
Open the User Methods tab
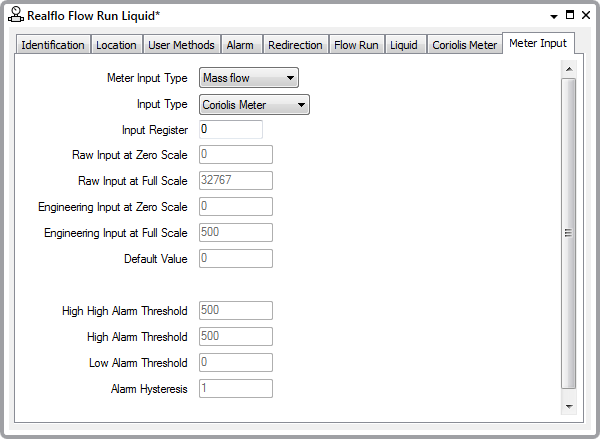click(181, 45)
